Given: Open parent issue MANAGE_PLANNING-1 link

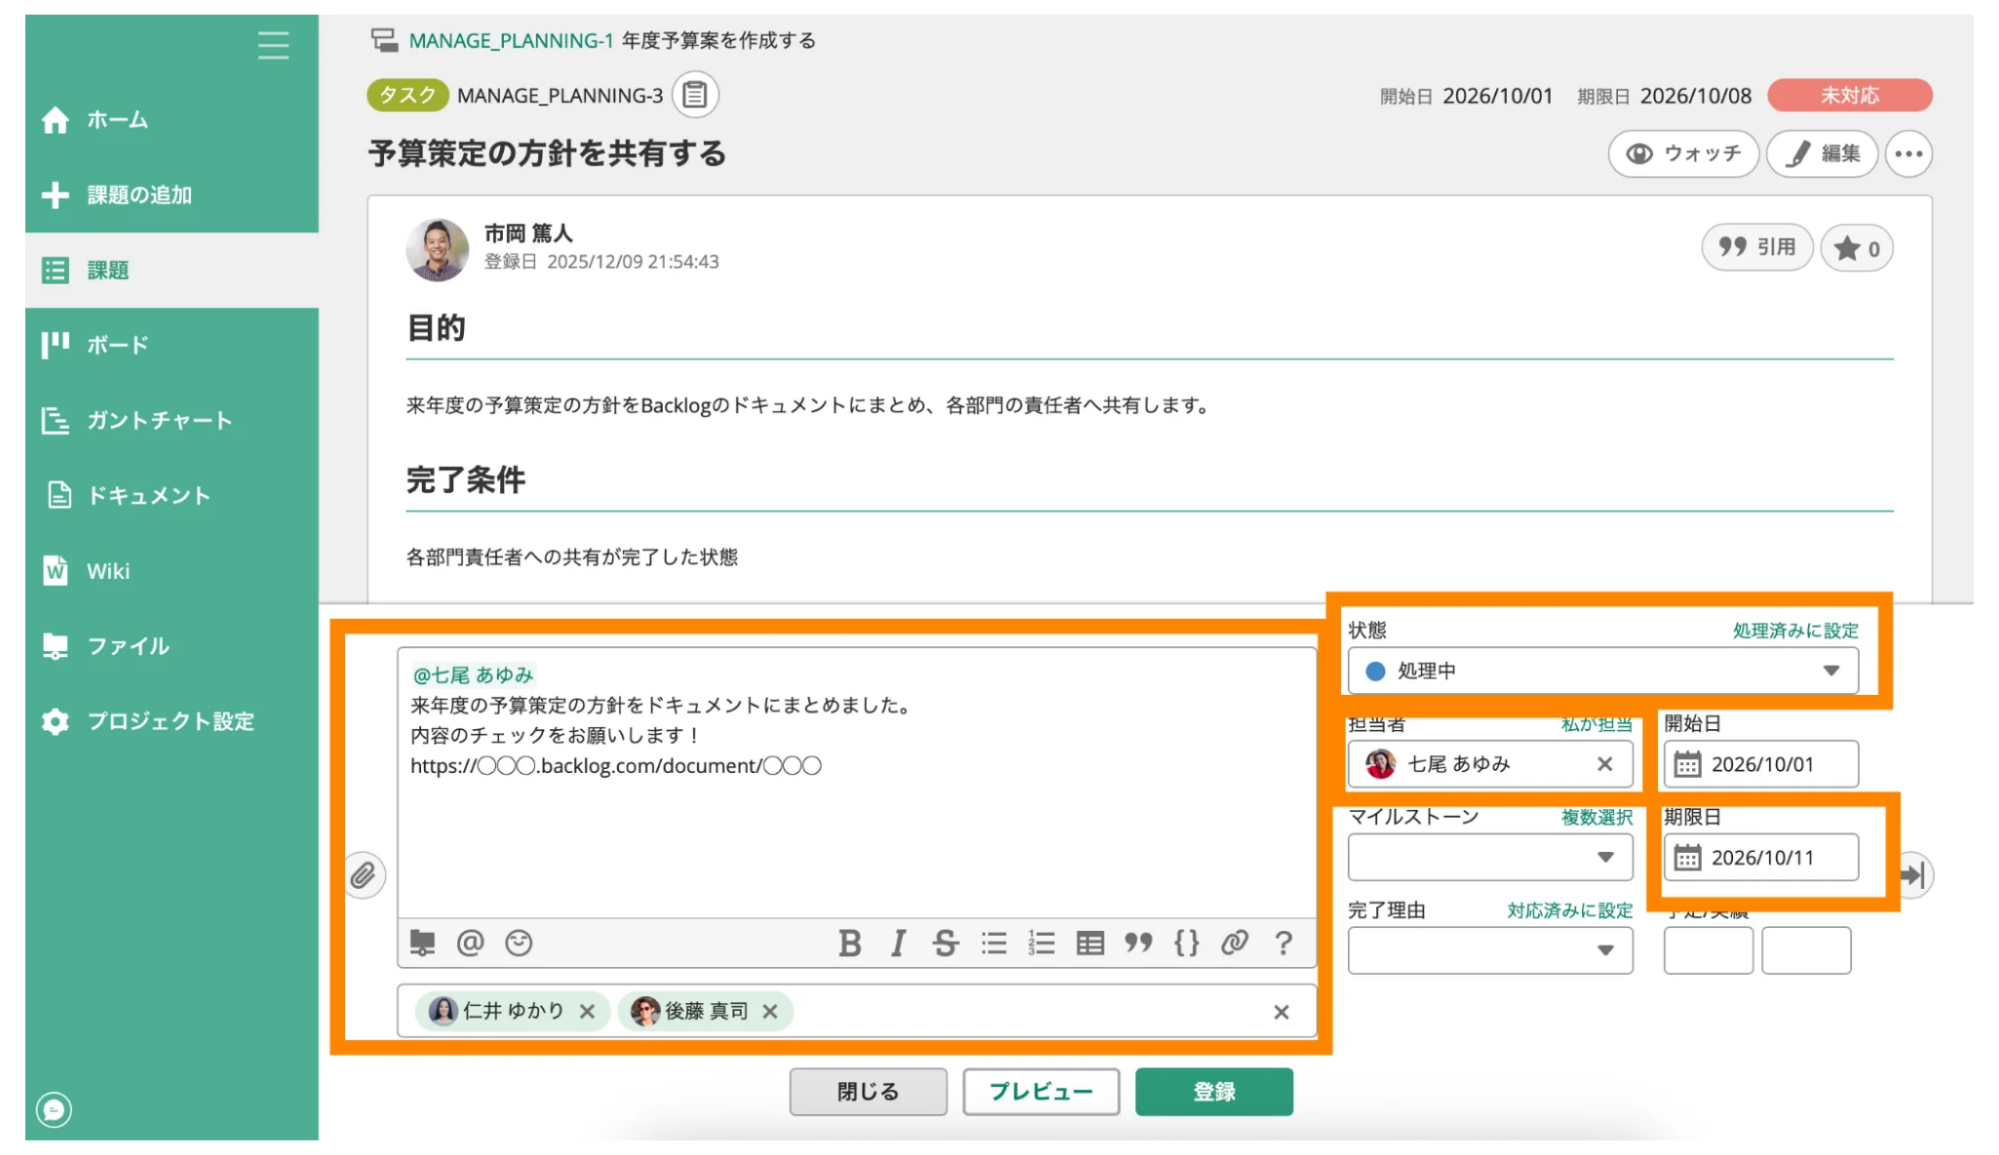Looking at the screenshot, I should (510, 41).
